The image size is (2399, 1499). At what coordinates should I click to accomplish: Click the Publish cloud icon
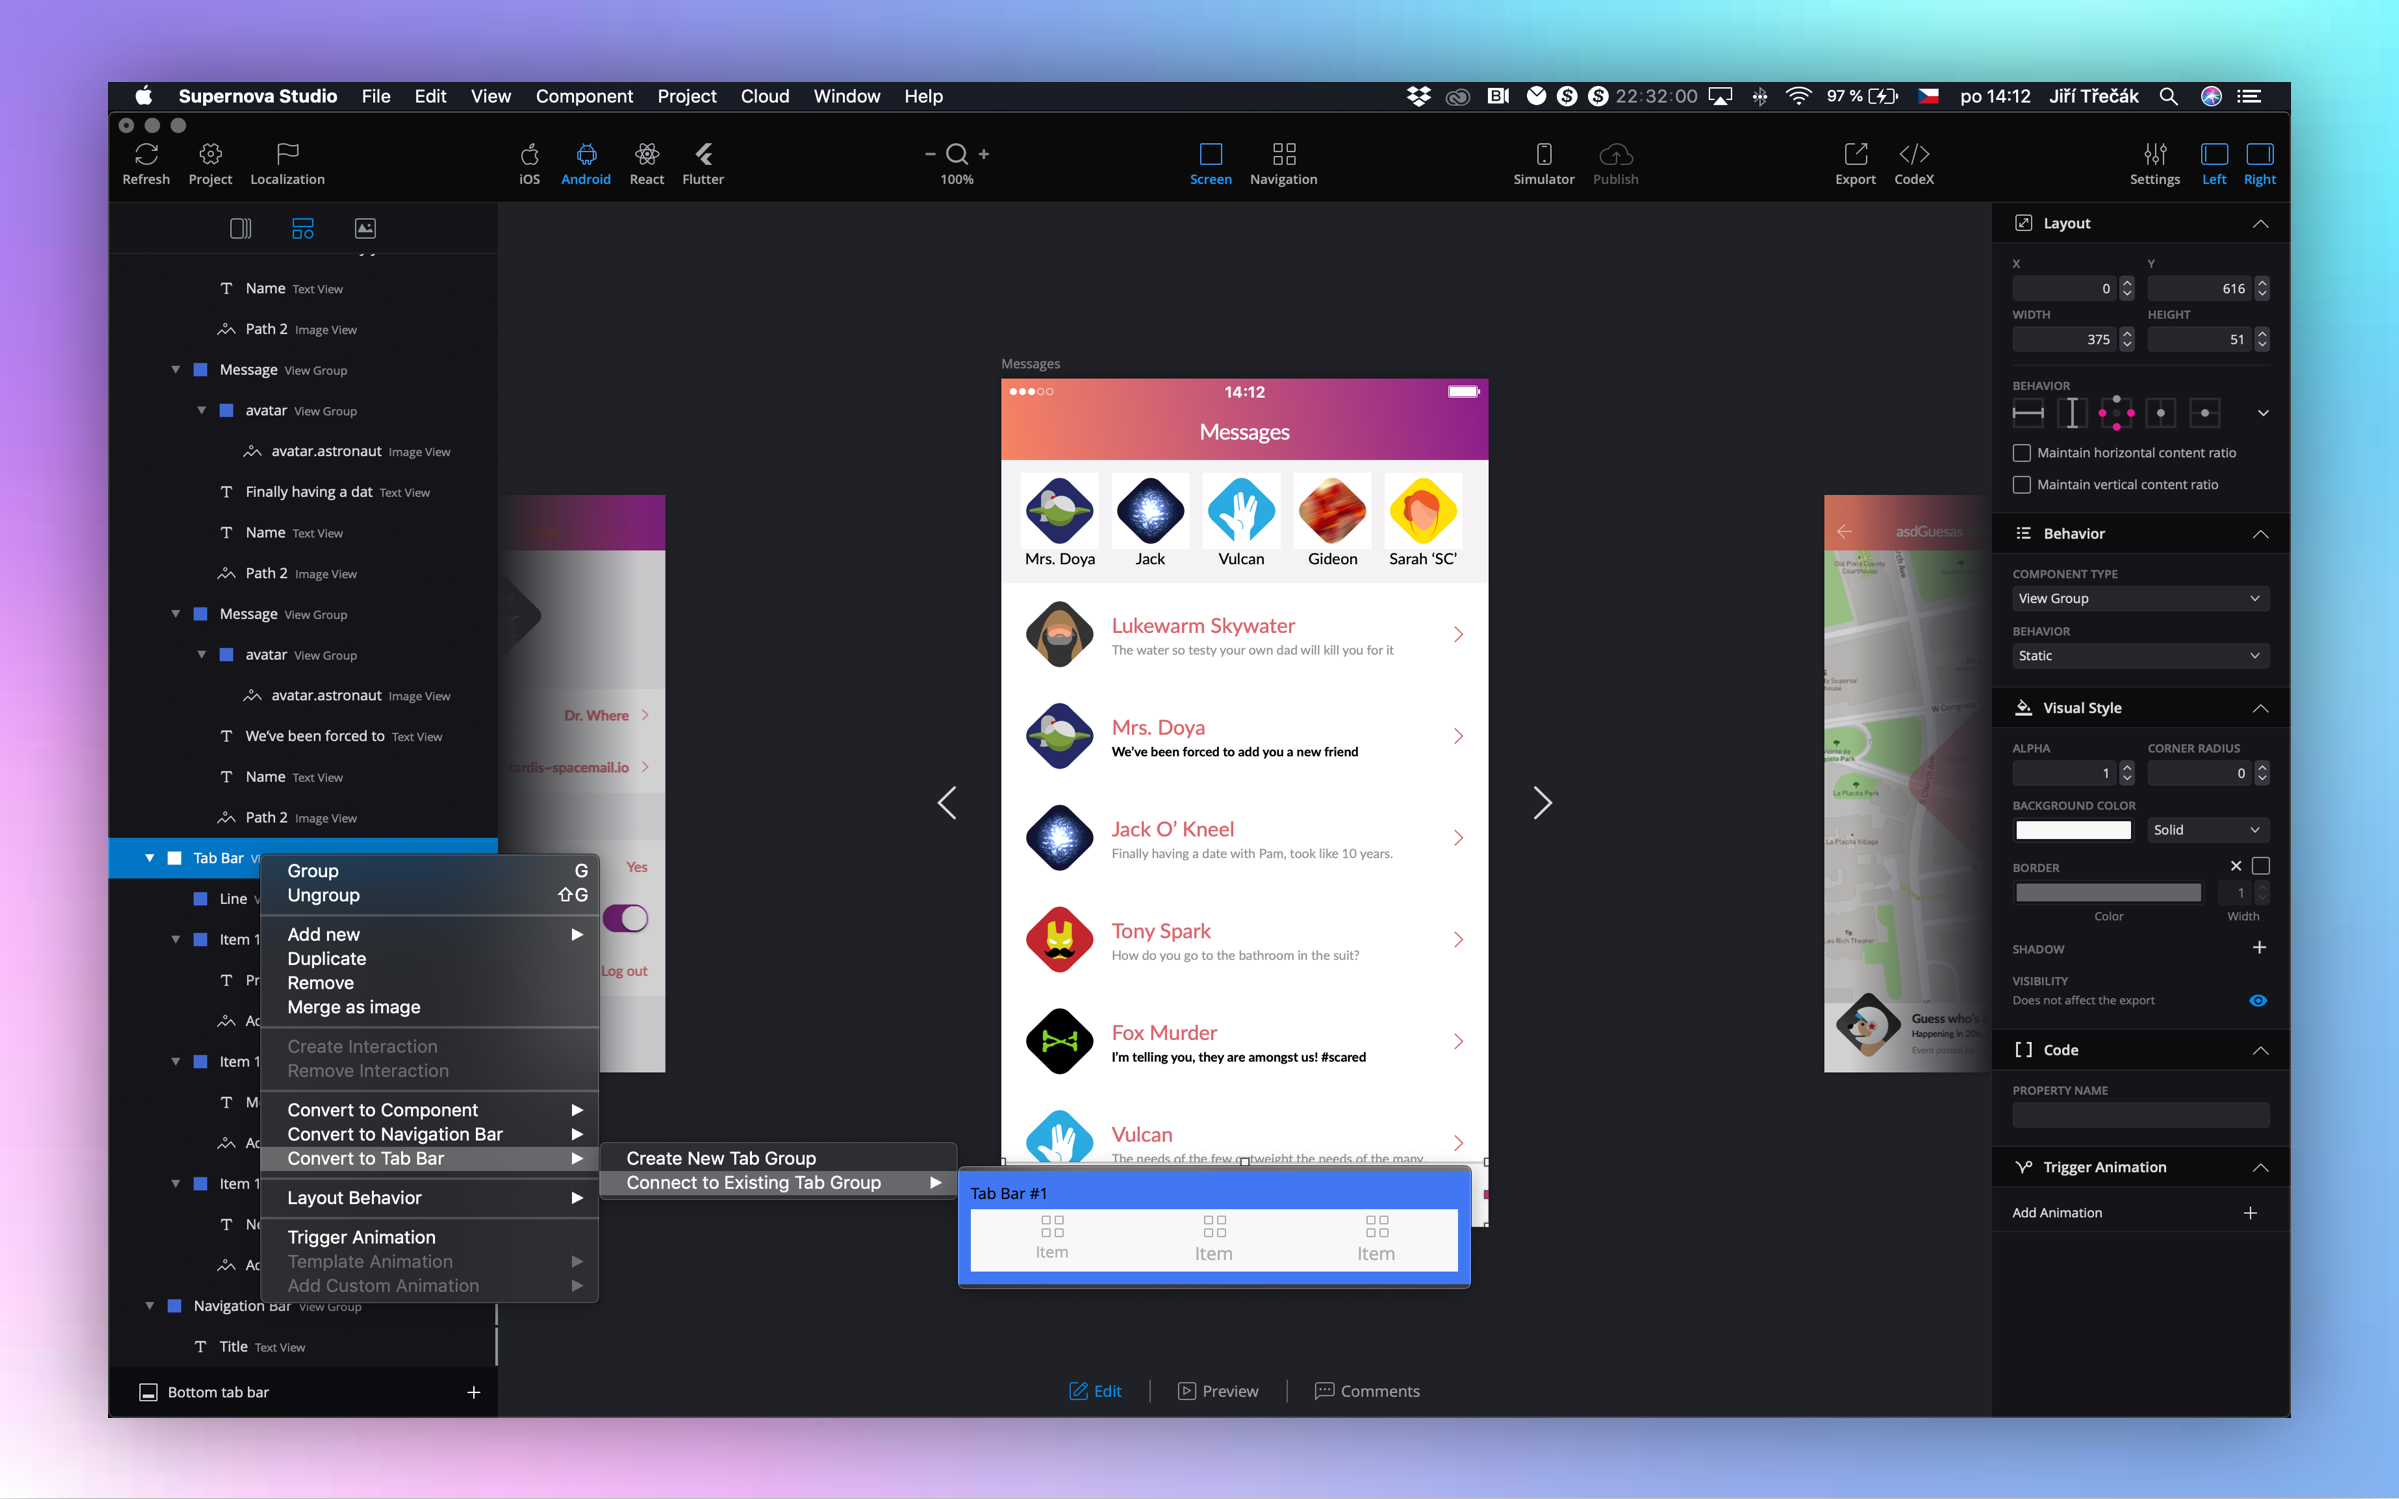click(1615, 154)
